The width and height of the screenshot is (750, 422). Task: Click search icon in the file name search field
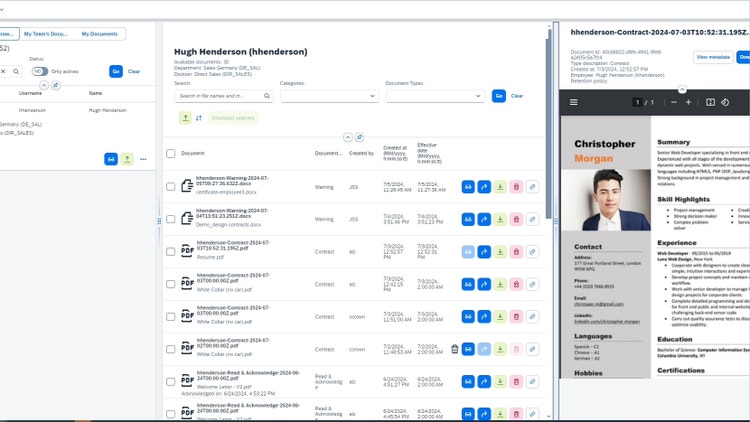[267, 96]
